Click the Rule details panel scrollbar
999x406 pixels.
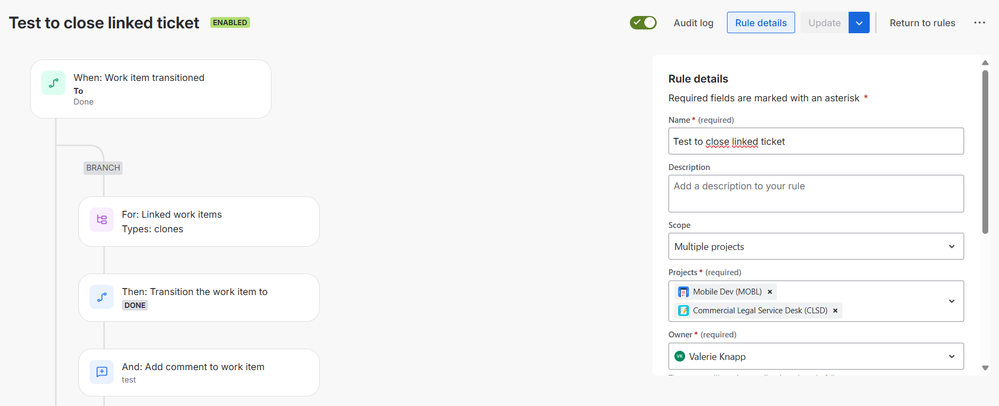pyautogui.click(x=986, y=150)
